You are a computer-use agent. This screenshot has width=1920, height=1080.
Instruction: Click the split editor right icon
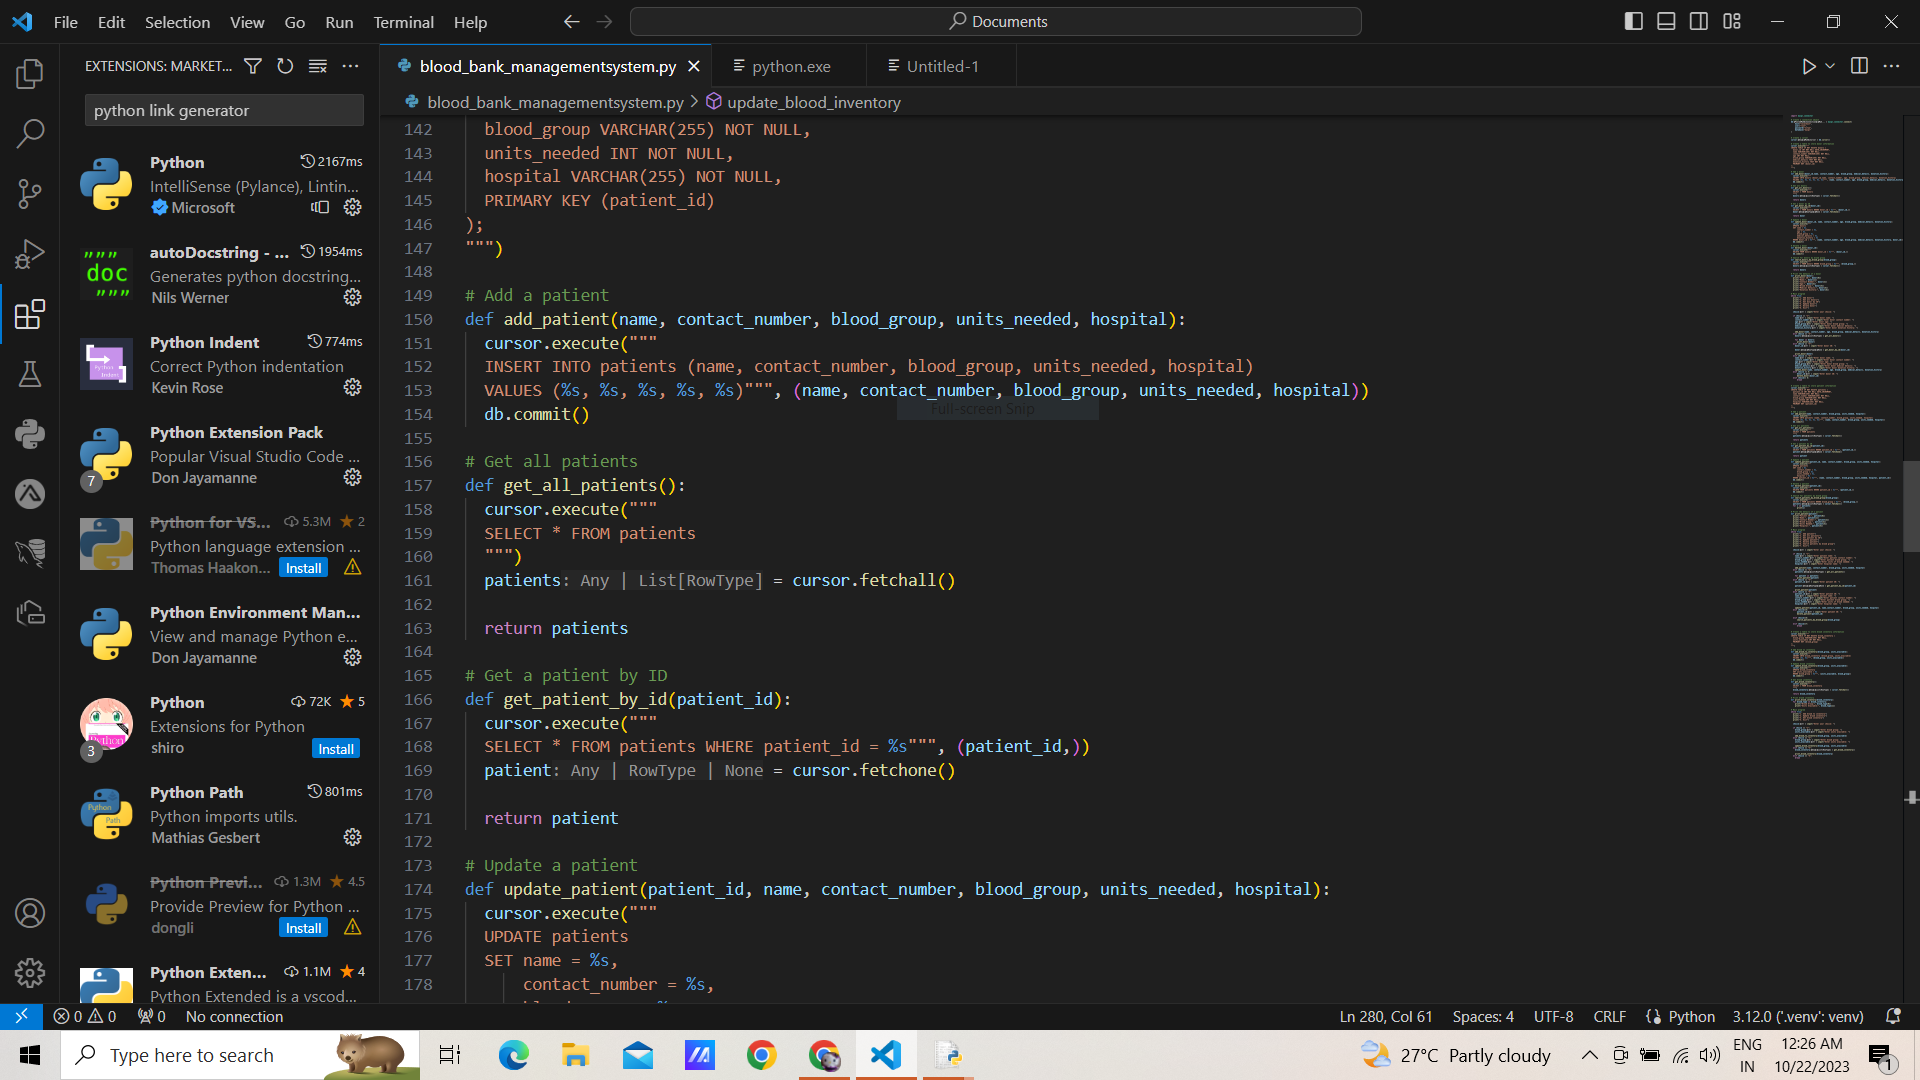(1859, 66)
